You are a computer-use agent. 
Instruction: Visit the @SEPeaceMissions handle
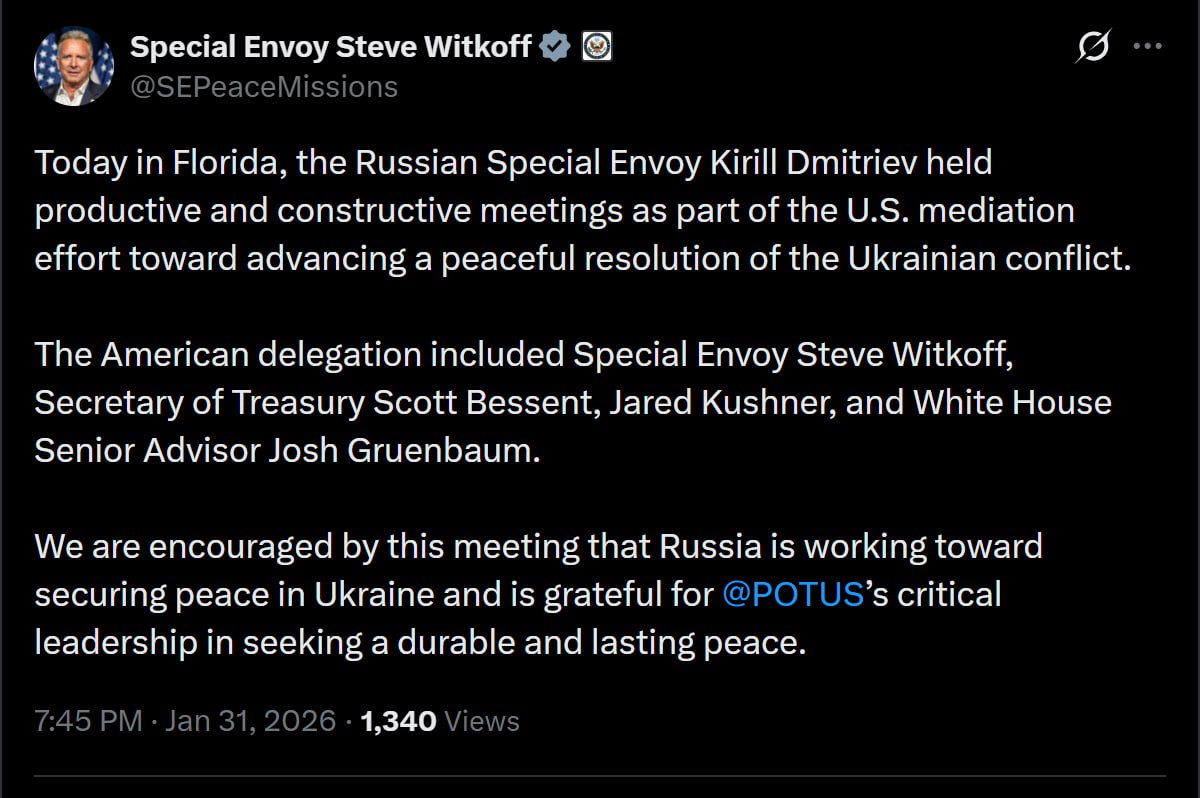pyautogui.click(x=264, y=88)
